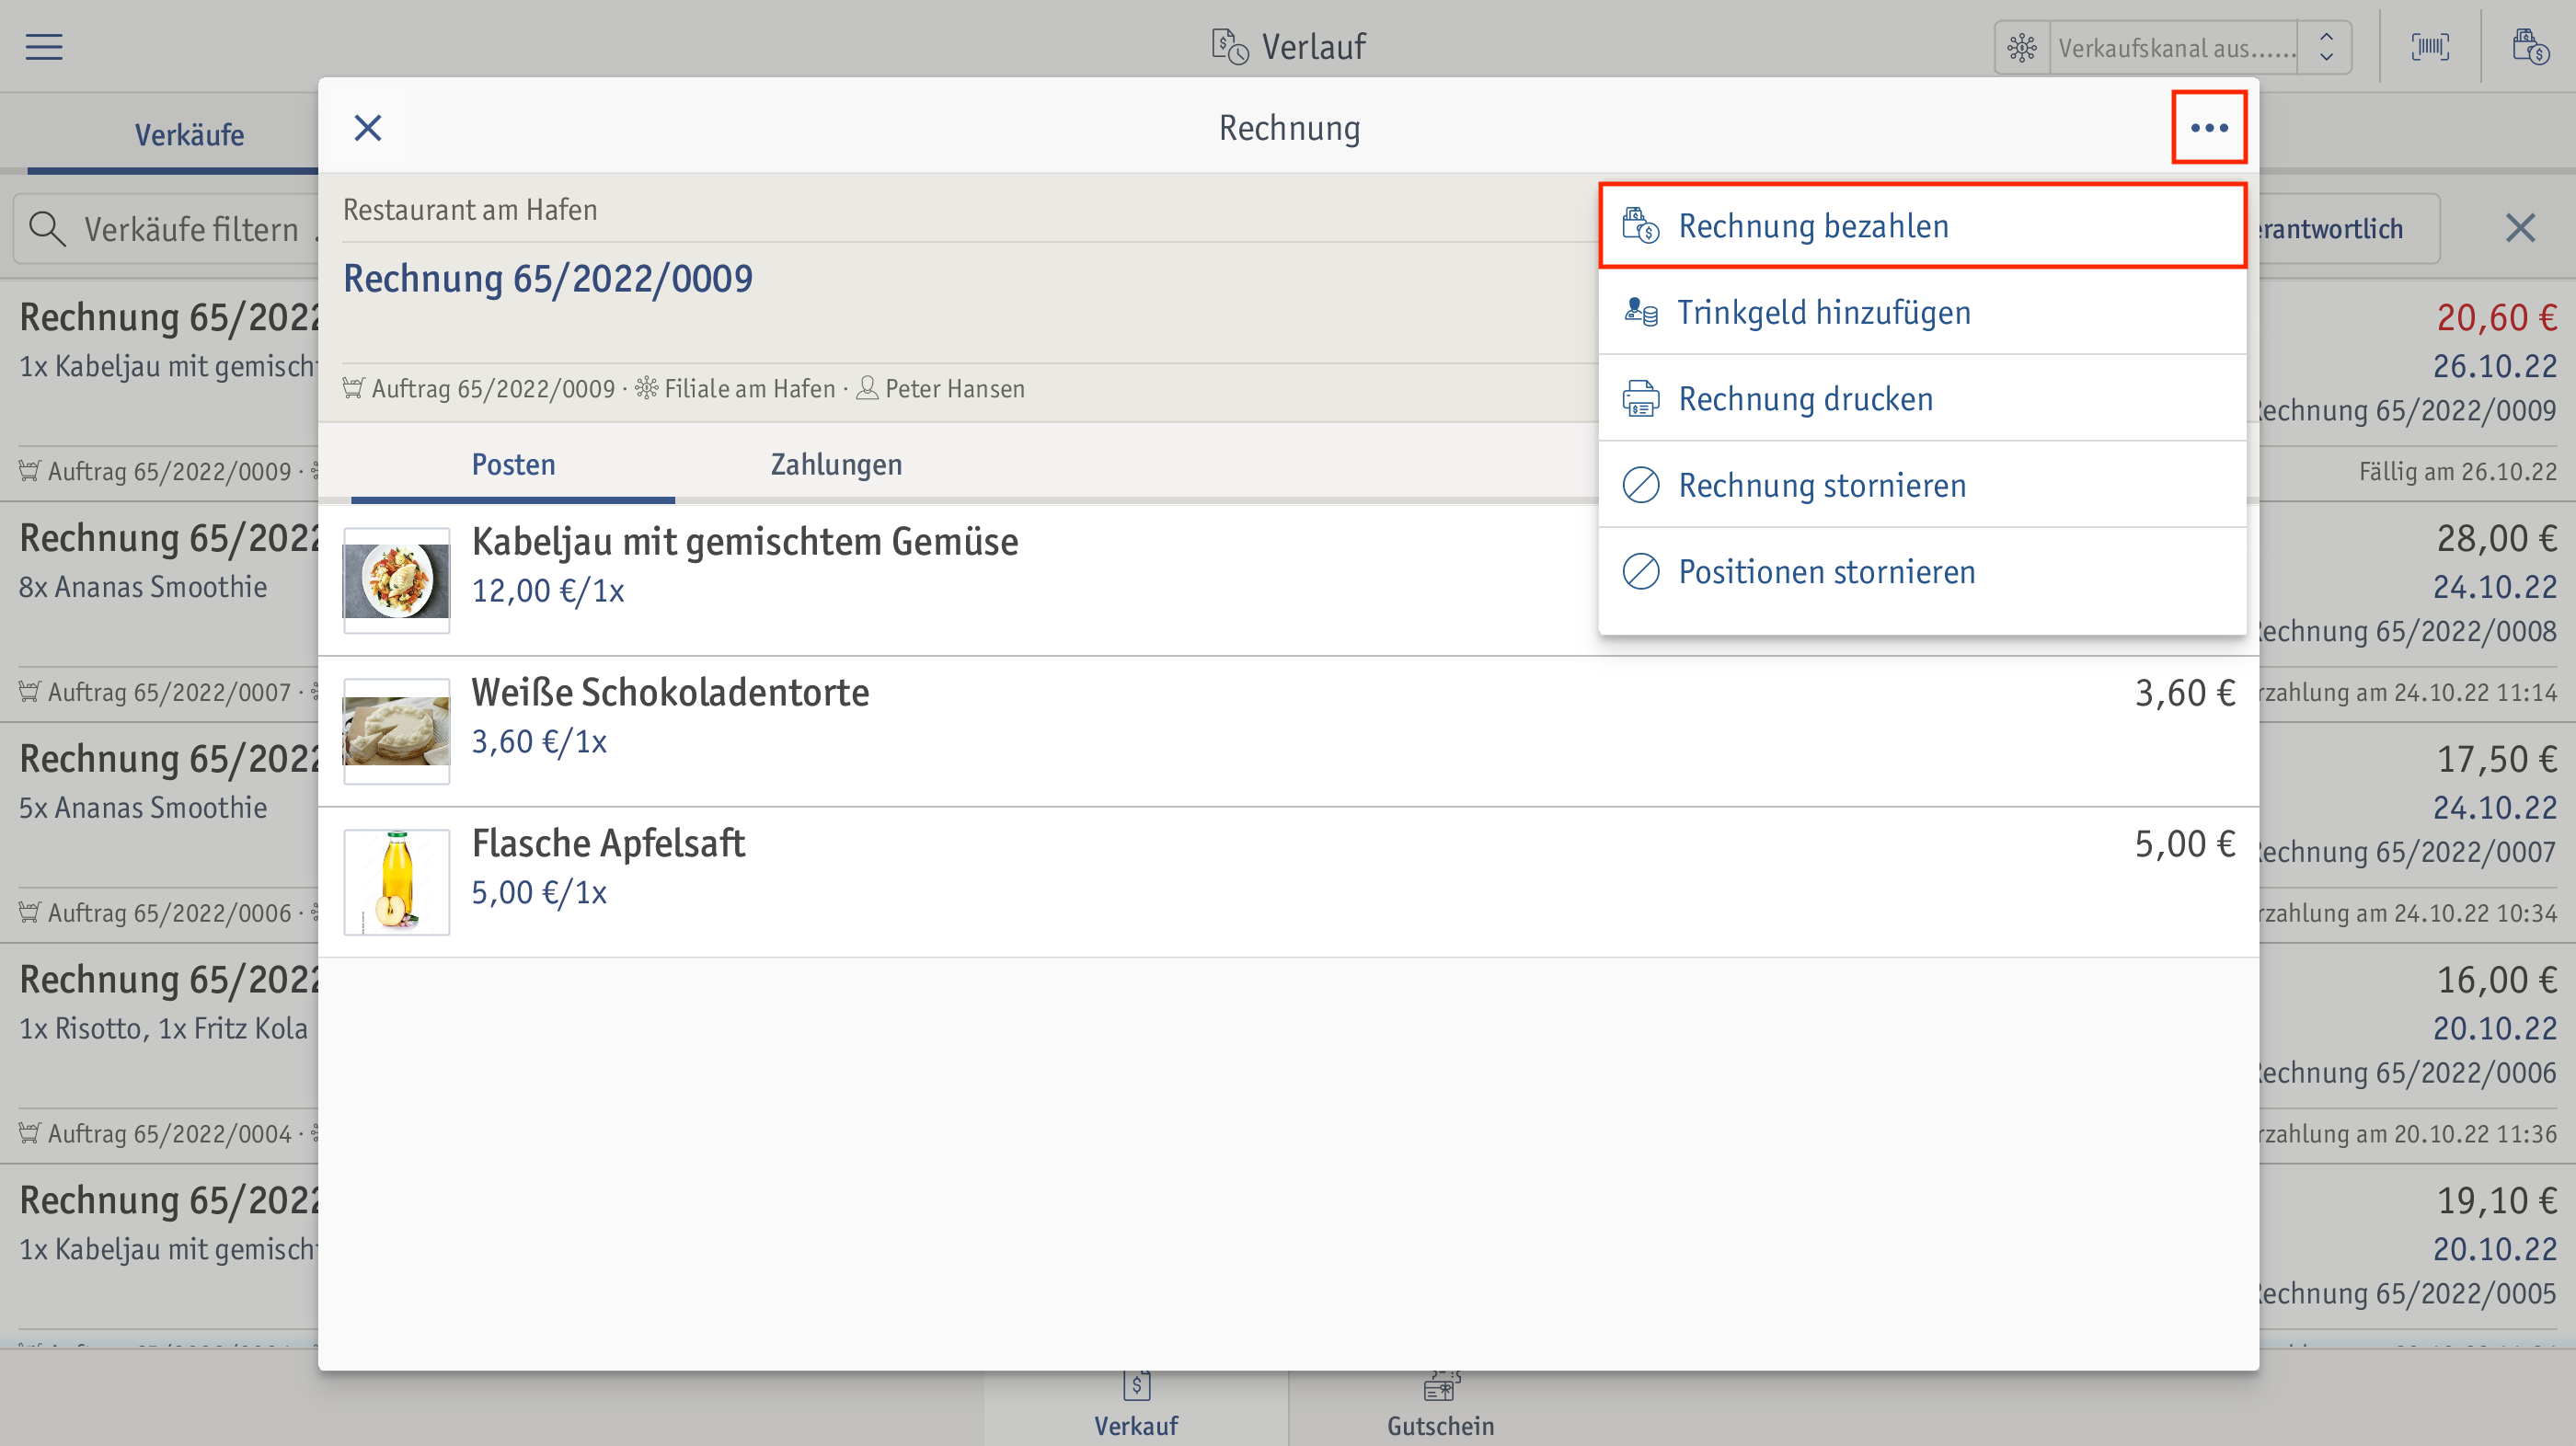Switch to the Posten tab
2576x1446 pixels.
click(513, 464)
